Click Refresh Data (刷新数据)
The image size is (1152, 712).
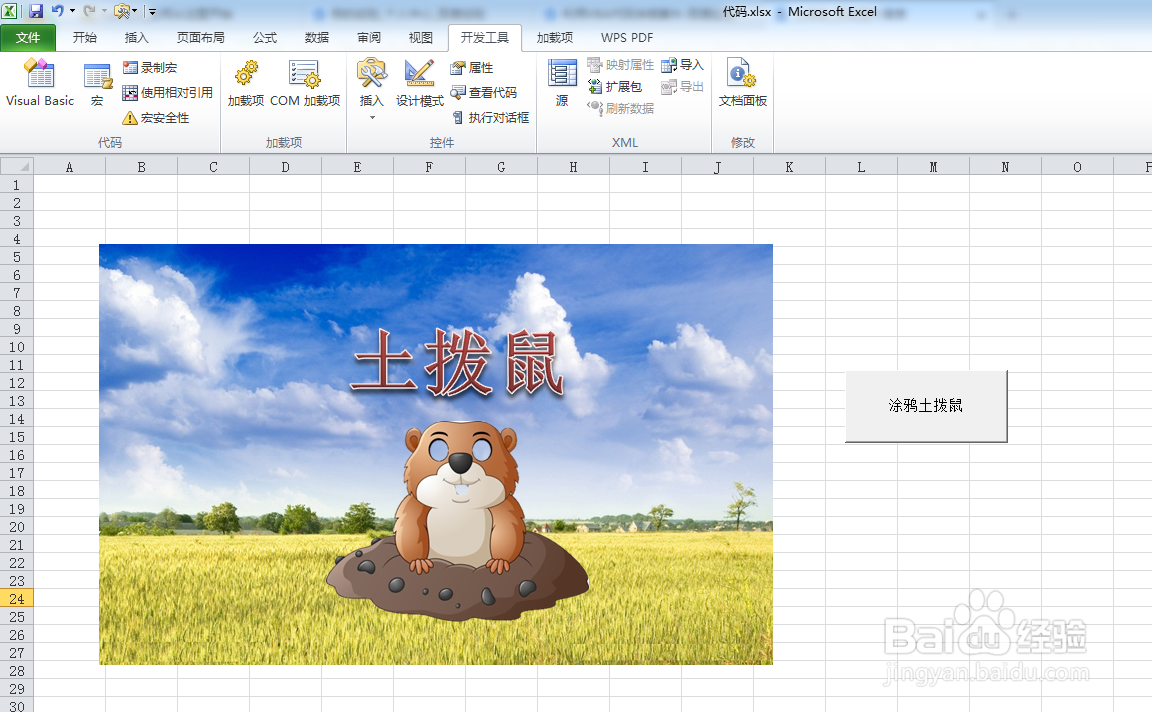[621, 109]
